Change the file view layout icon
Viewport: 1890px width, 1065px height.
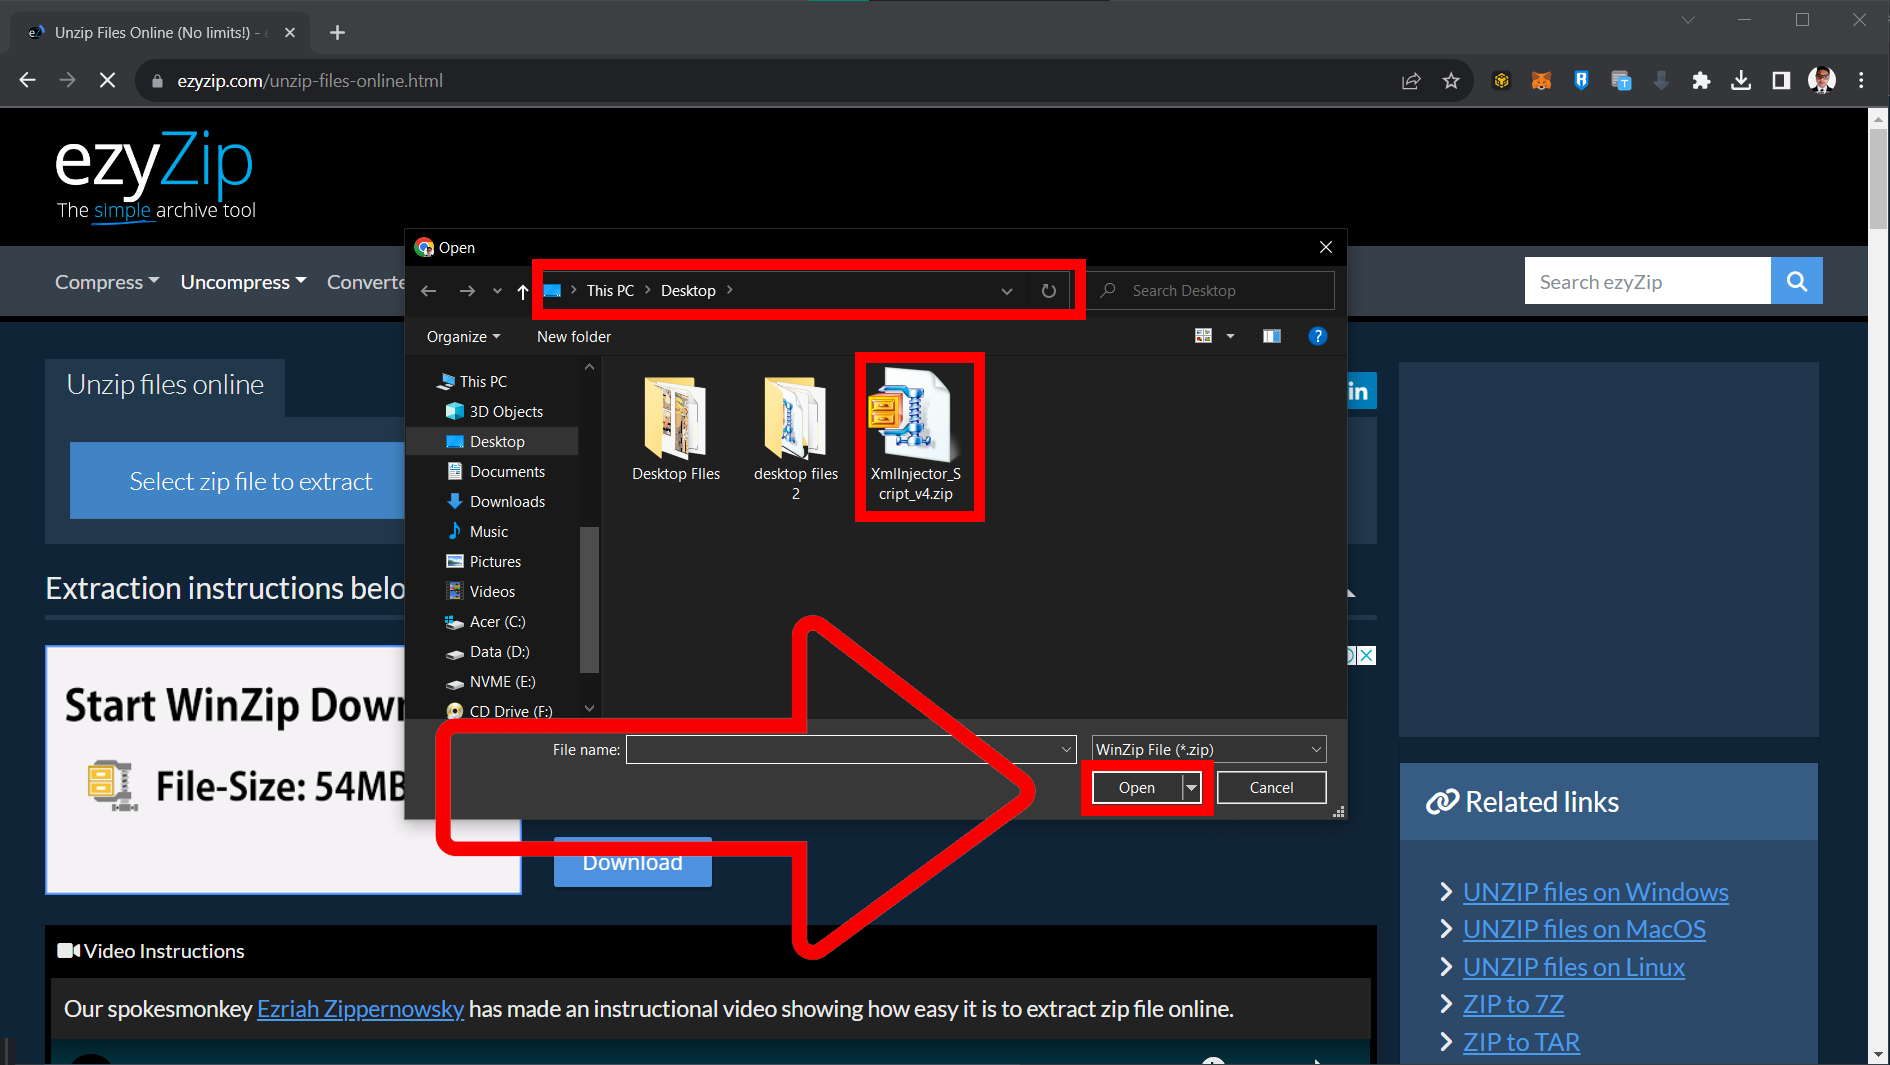click(1203, 336)
